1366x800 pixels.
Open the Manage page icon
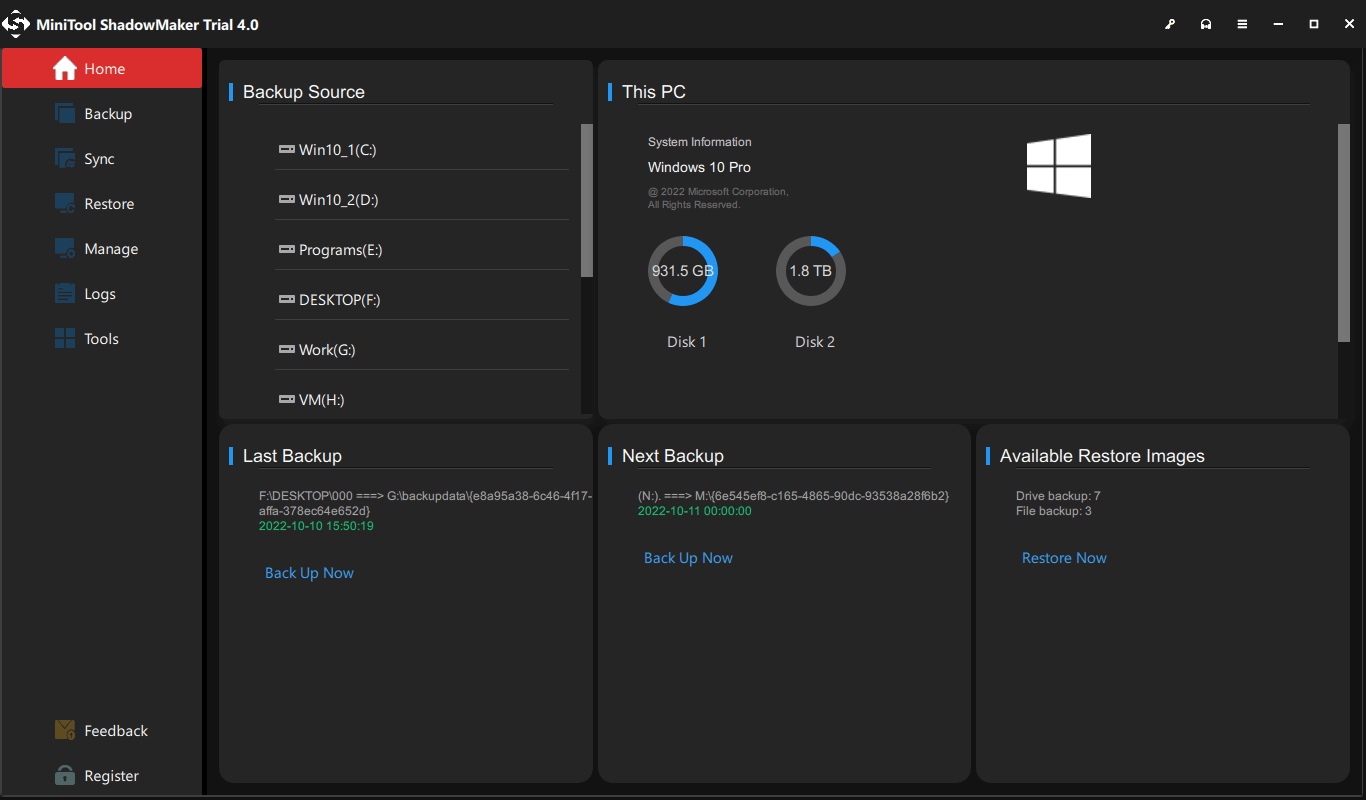(66, 249)
